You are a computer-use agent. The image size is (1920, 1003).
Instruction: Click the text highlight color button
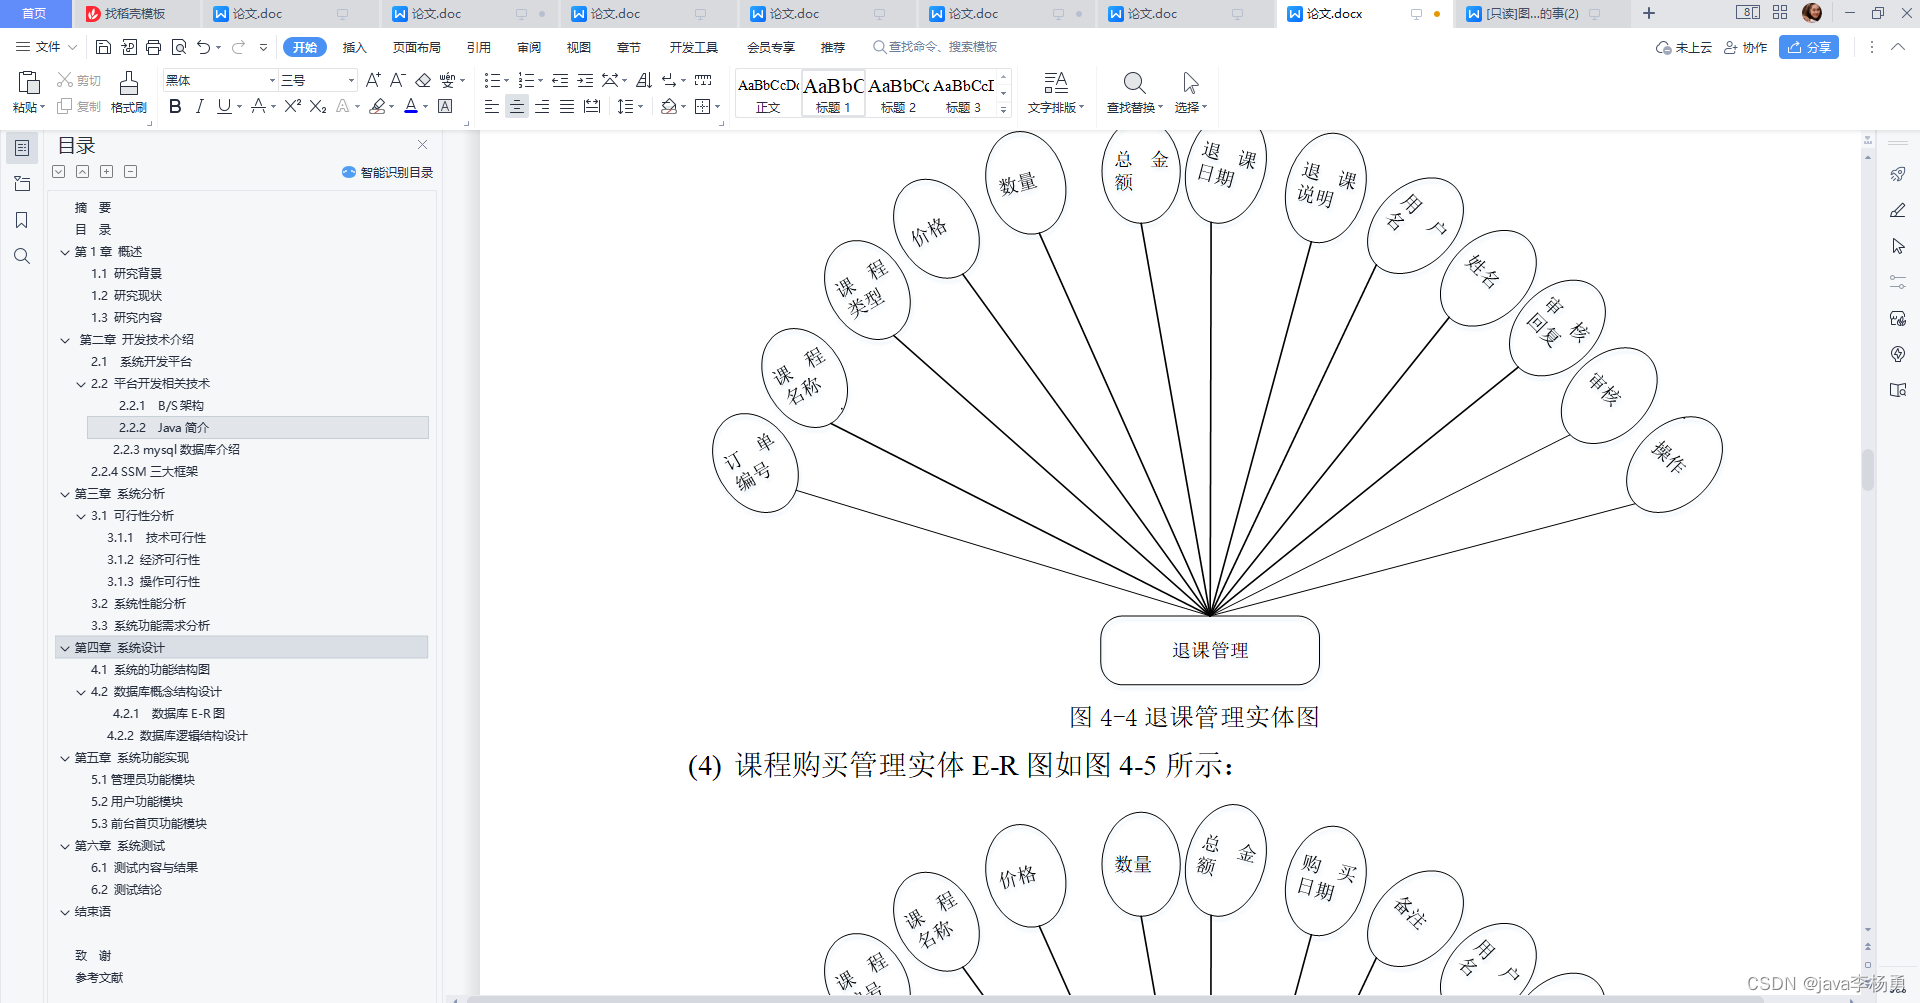click(377, 106)
